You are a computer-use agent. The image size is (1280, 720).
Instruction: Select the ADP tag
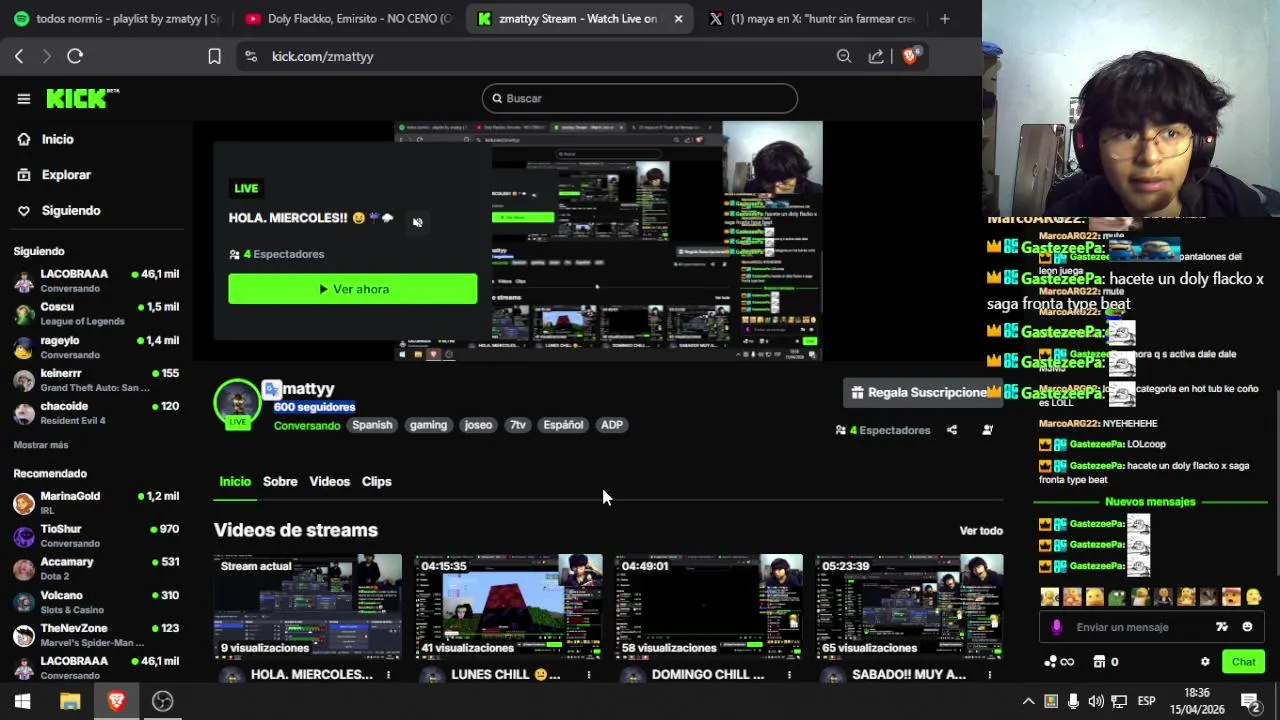click(612, 425)
